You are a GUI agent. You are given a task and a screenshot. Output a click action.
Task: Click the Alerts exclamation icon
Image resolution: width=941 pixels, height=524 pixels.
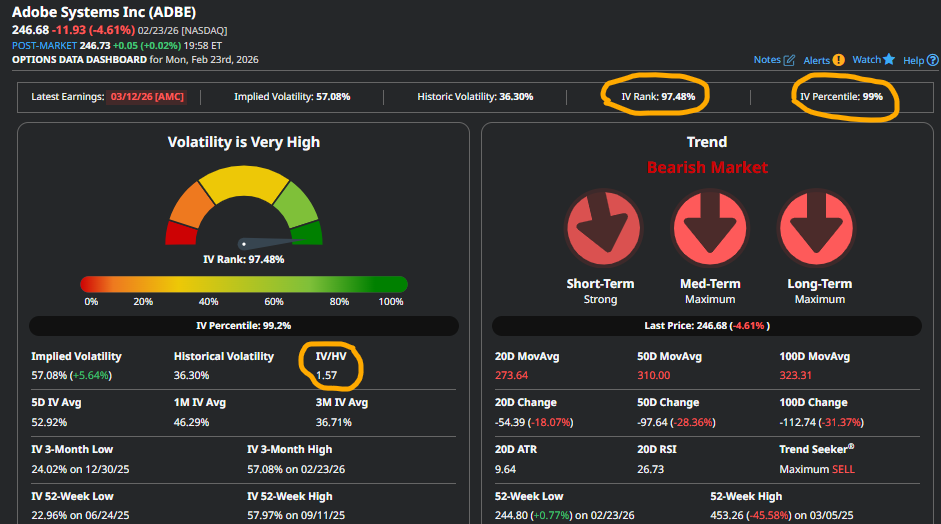point(838,60)
